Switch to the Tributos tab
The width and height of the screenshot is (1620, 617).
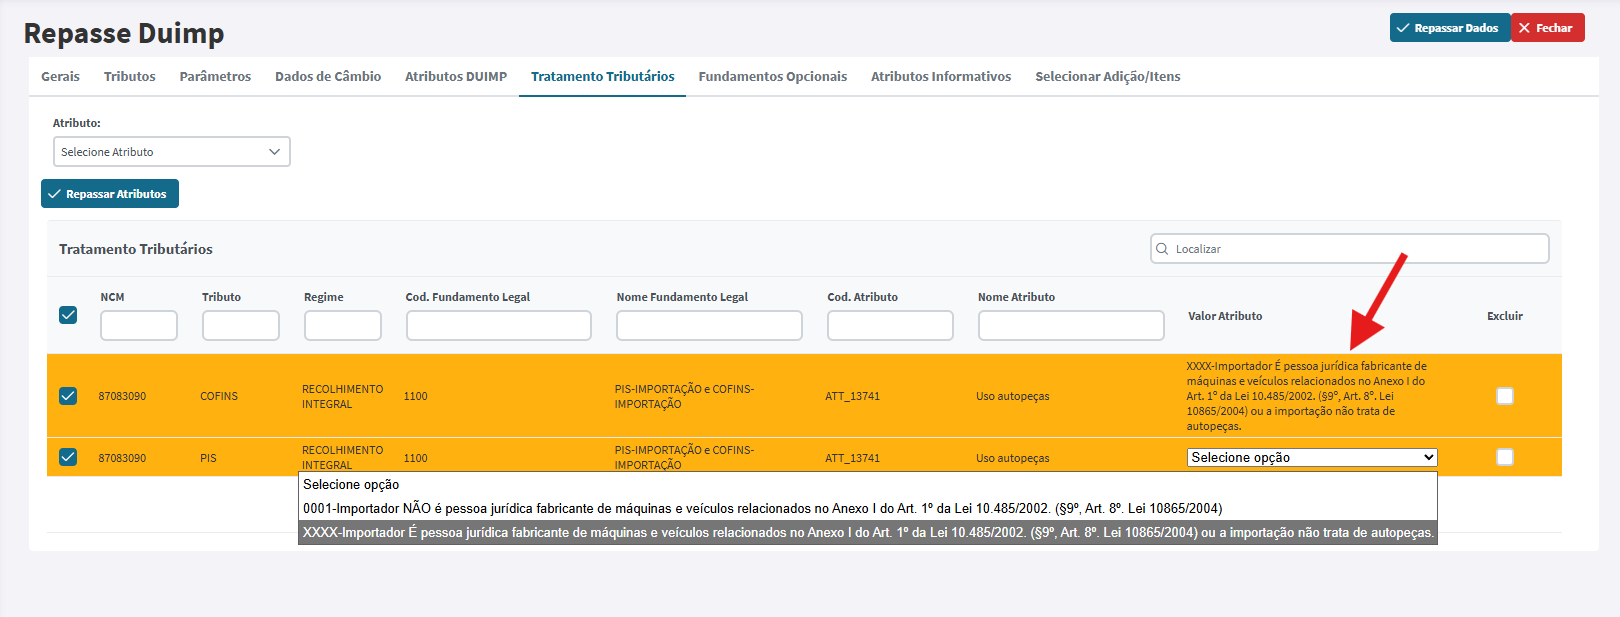click(130, 76)
